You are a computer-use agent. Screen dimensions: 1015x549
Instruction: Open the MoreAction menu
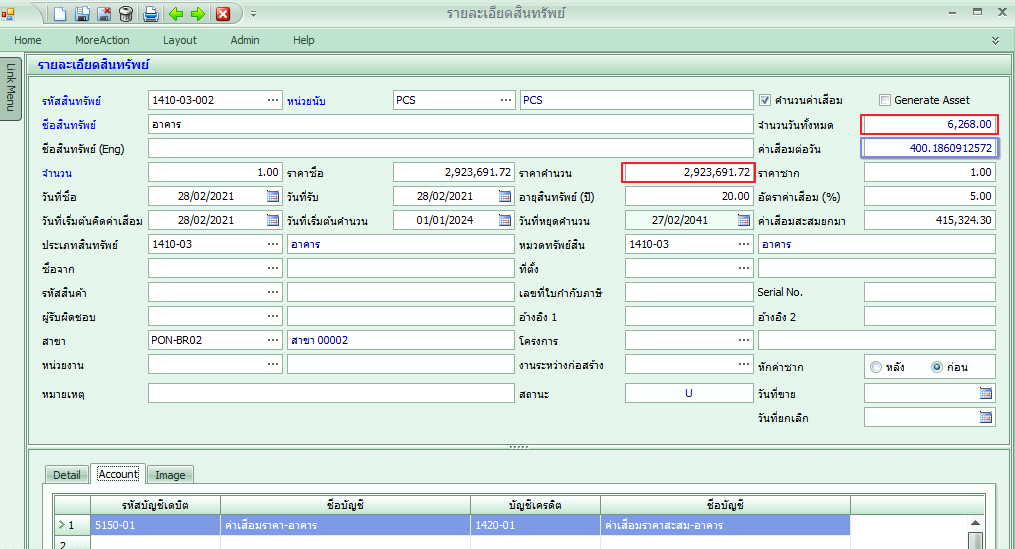coord(102,40)
